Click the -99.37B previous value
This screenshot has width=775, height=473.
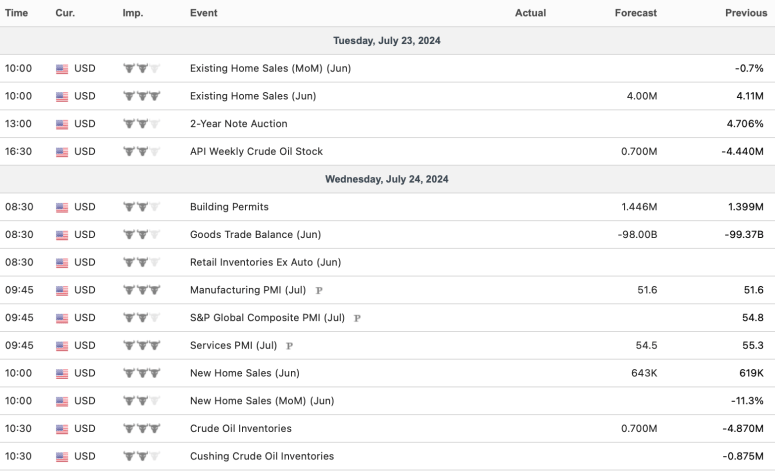(x=744, y=234)
